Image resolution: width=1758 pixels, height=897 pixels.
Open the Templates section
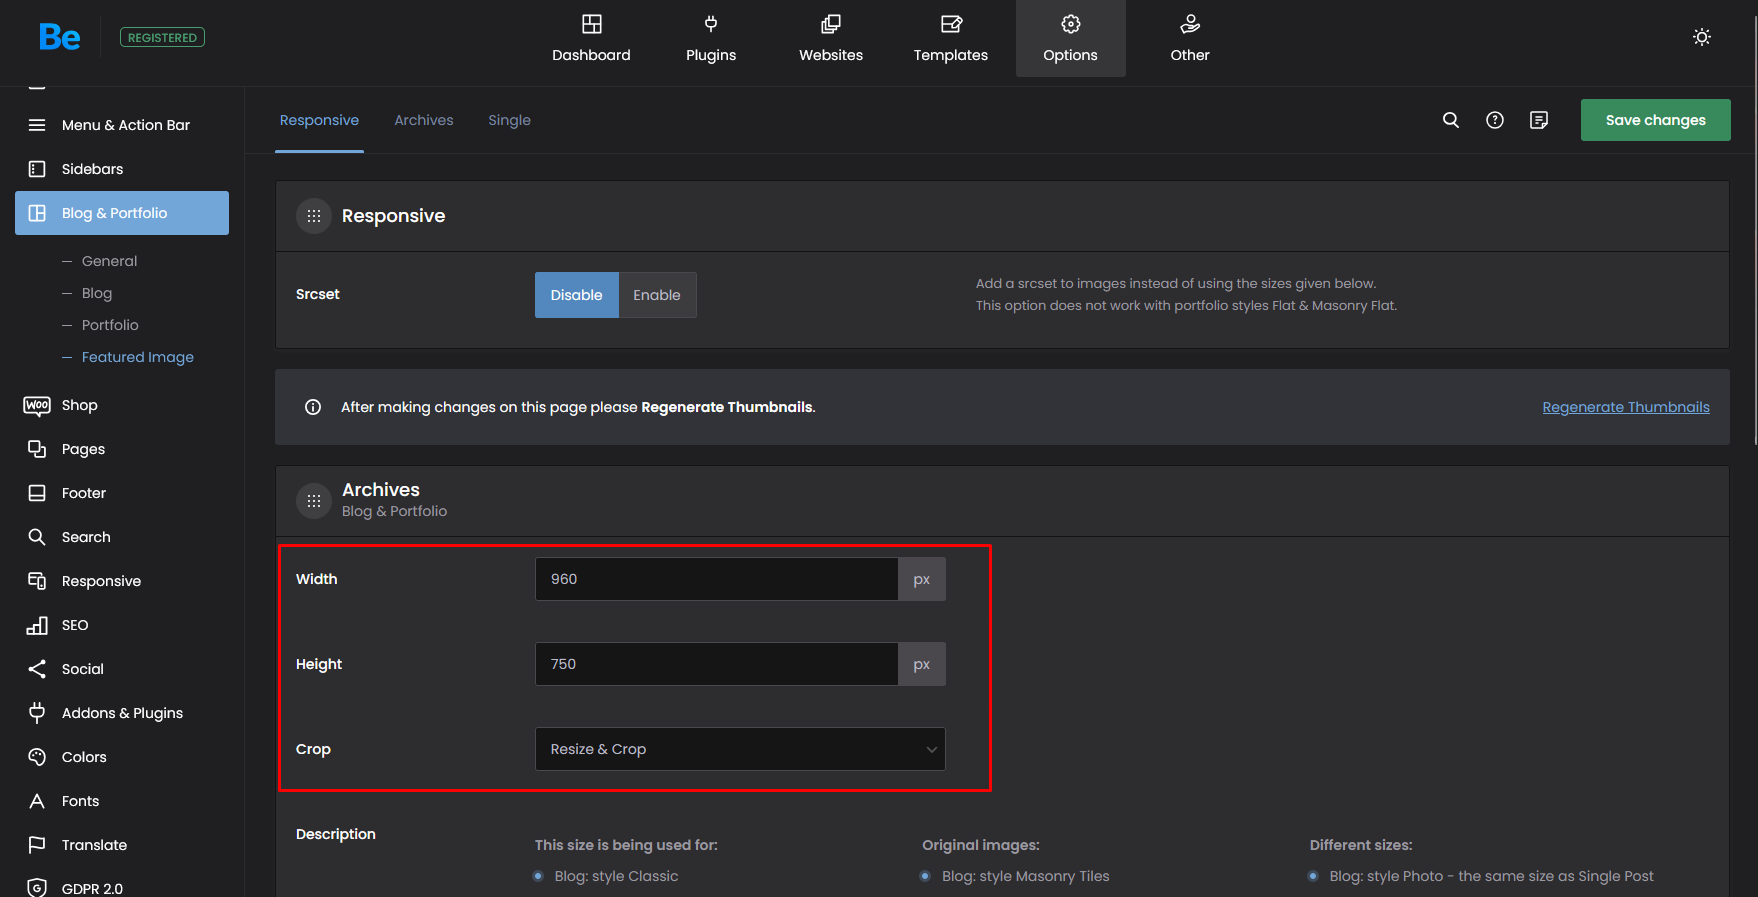951,39
